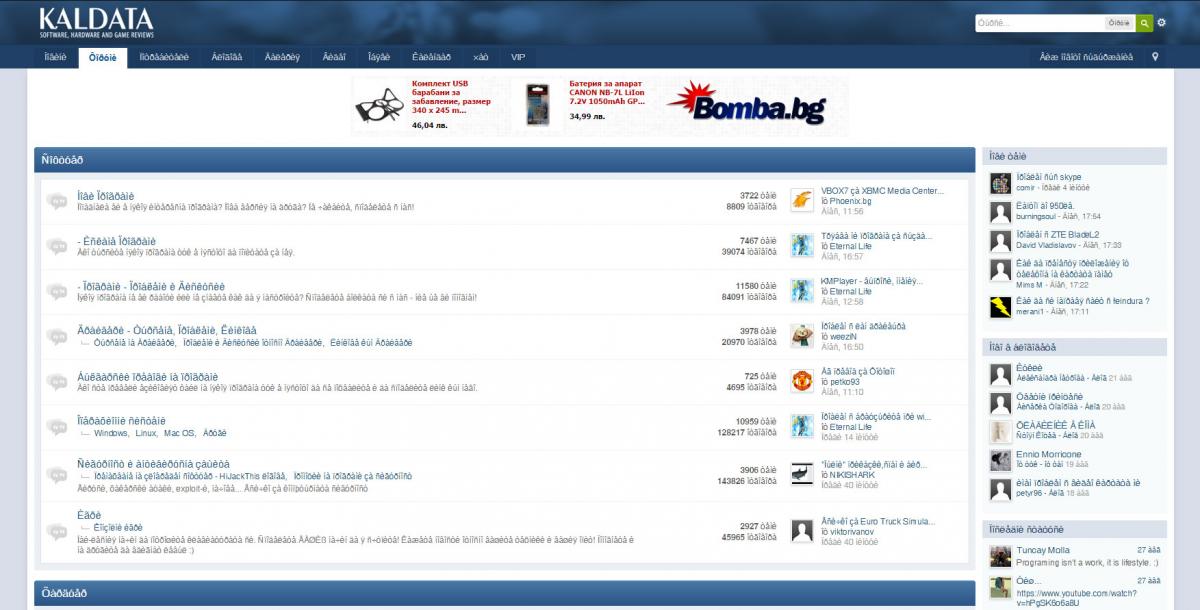This screenshot has width=1200, height=610.
Task: Open the Linux subforum link
Action: click(x=146, y=433)
